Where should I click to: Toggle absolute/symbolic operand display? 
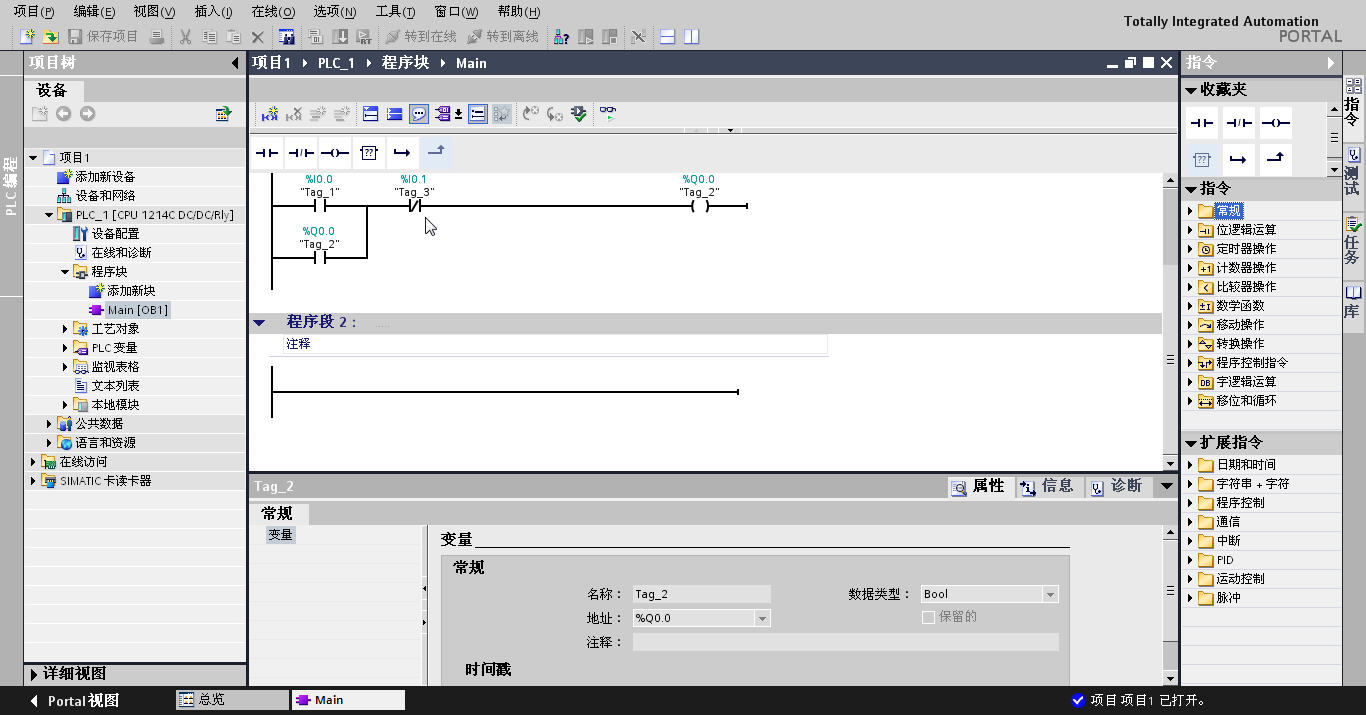444,113
